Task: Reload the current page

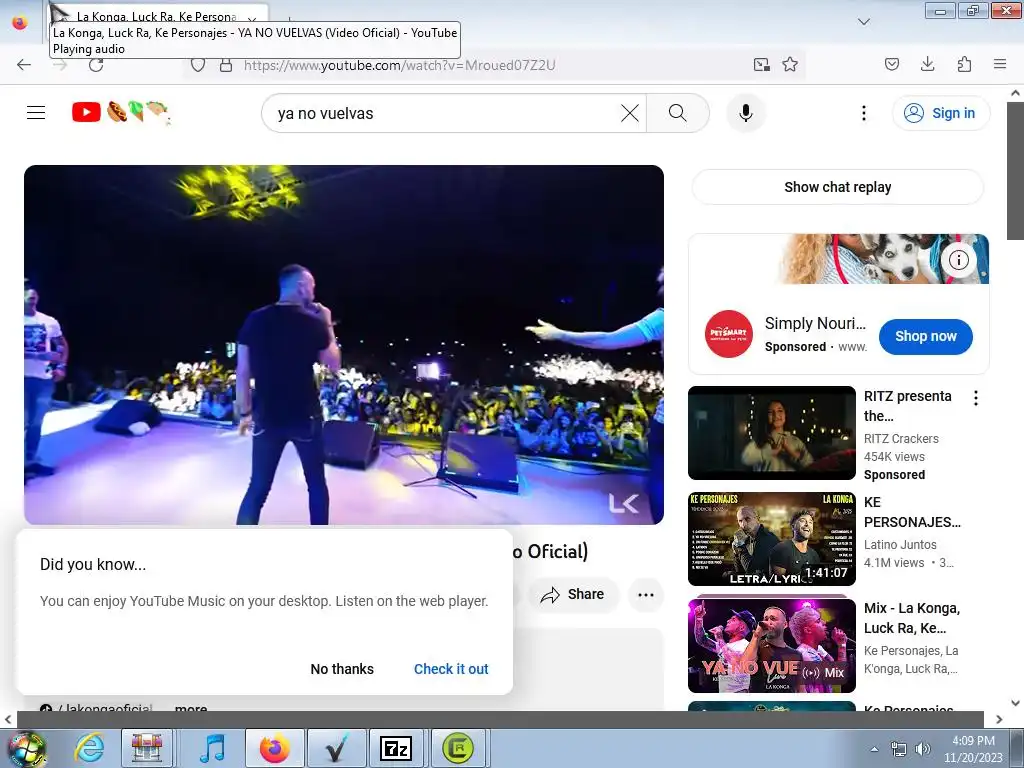Action: 96,65
